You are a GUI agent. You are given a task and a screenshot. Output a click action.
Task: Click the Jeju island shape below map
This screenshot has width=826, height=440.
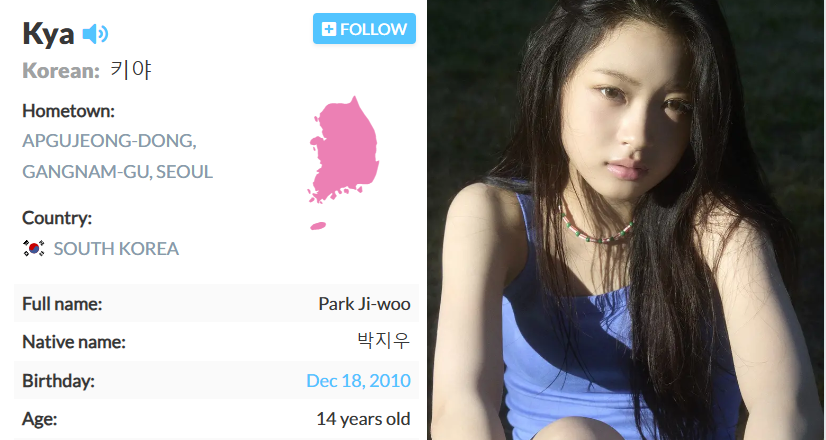(318, 226)
